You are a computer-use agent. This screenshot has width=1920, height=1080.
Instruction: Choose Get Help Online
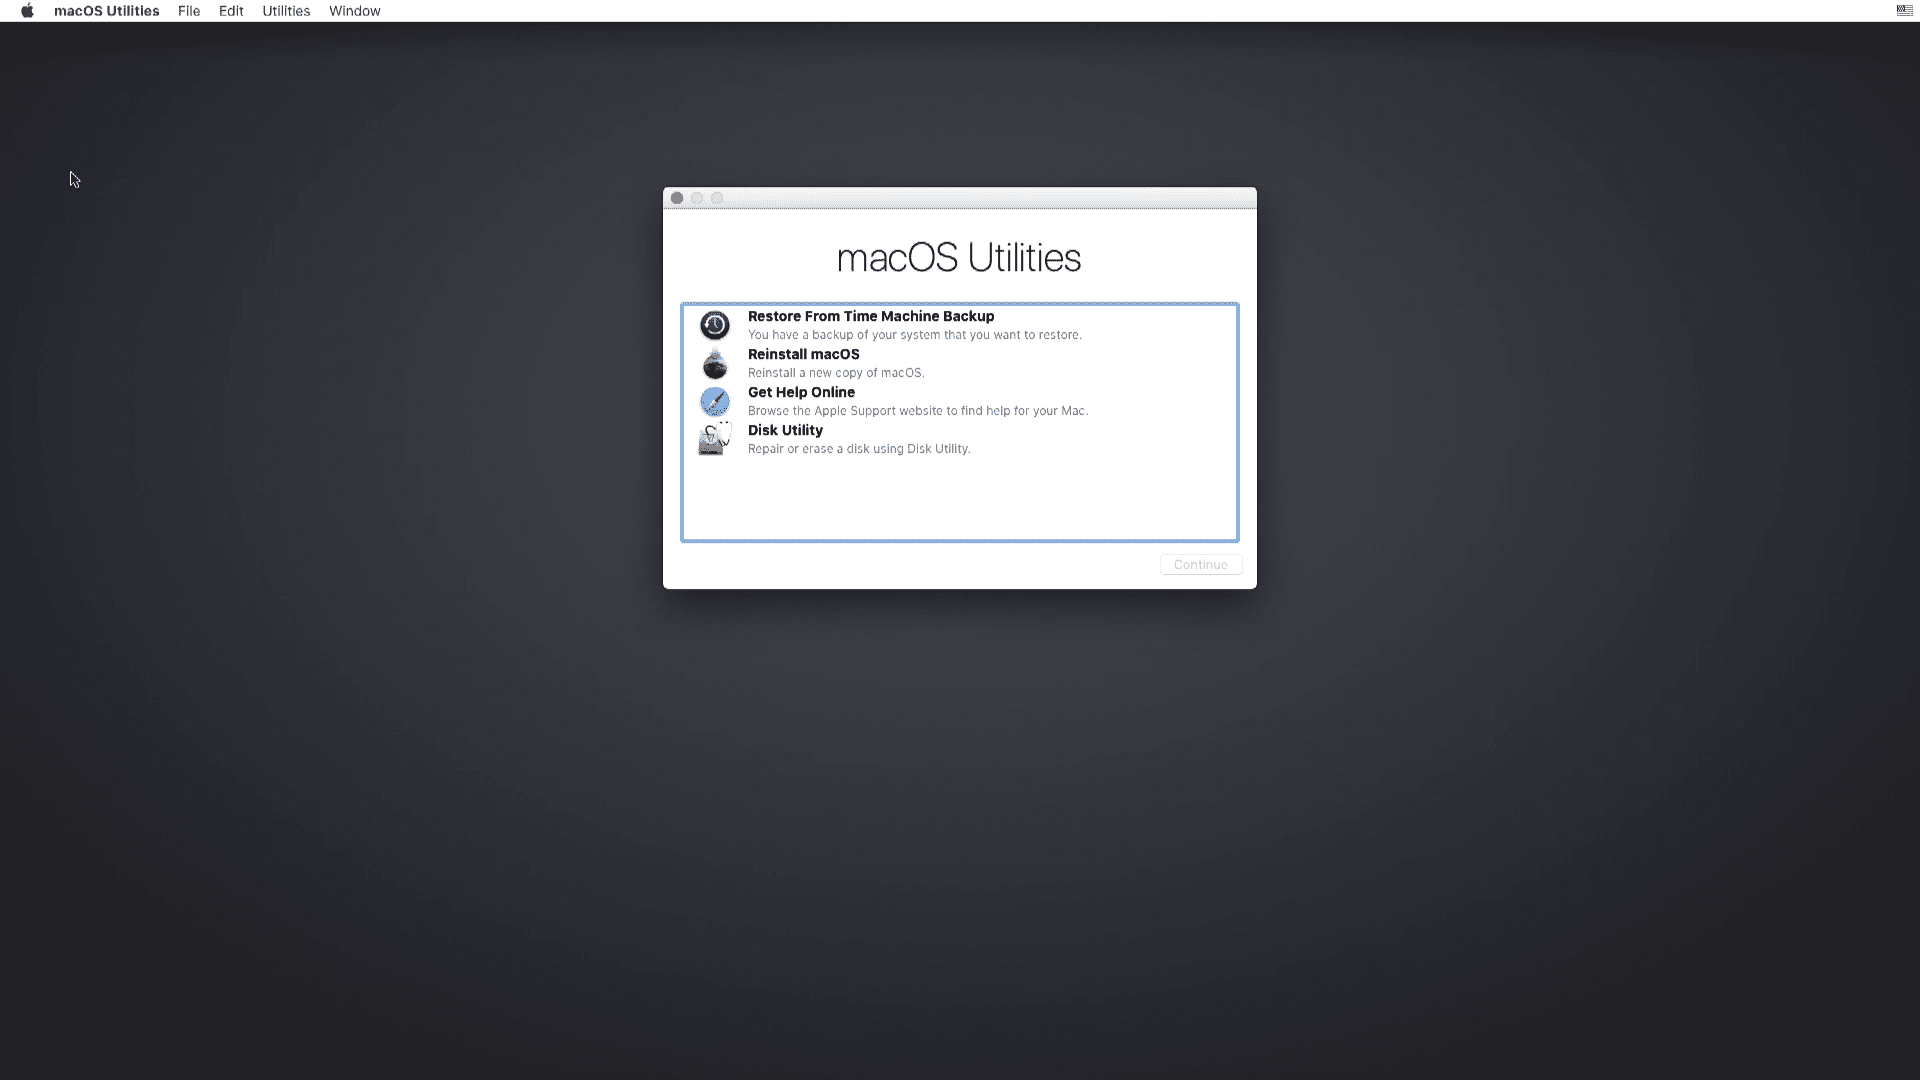tap(801, 392)
